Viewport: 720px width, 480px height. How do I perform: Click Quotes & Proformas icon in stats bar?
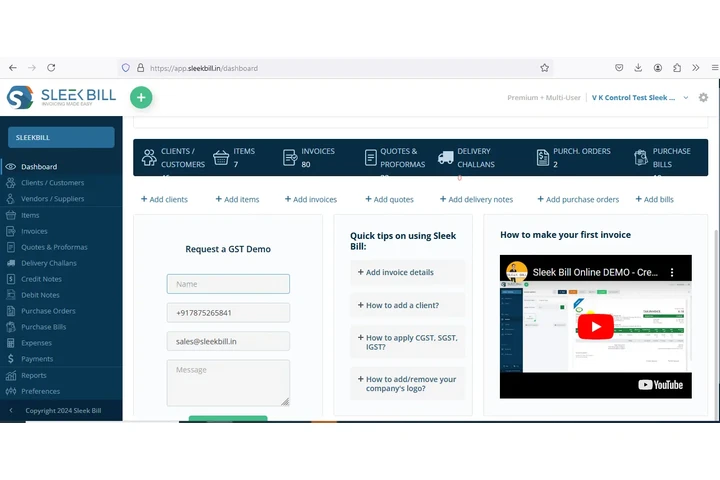(371, 158)
